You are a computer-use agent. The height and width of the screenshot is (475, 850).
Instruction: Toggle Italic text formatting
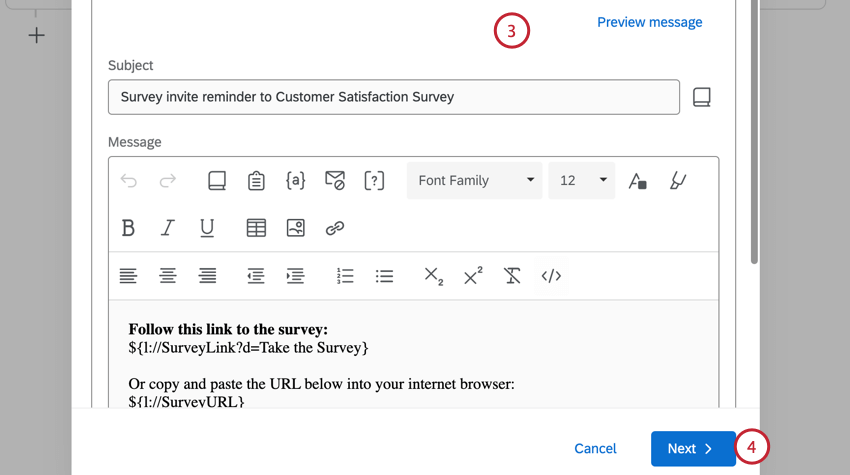click(x=167, y=228)
